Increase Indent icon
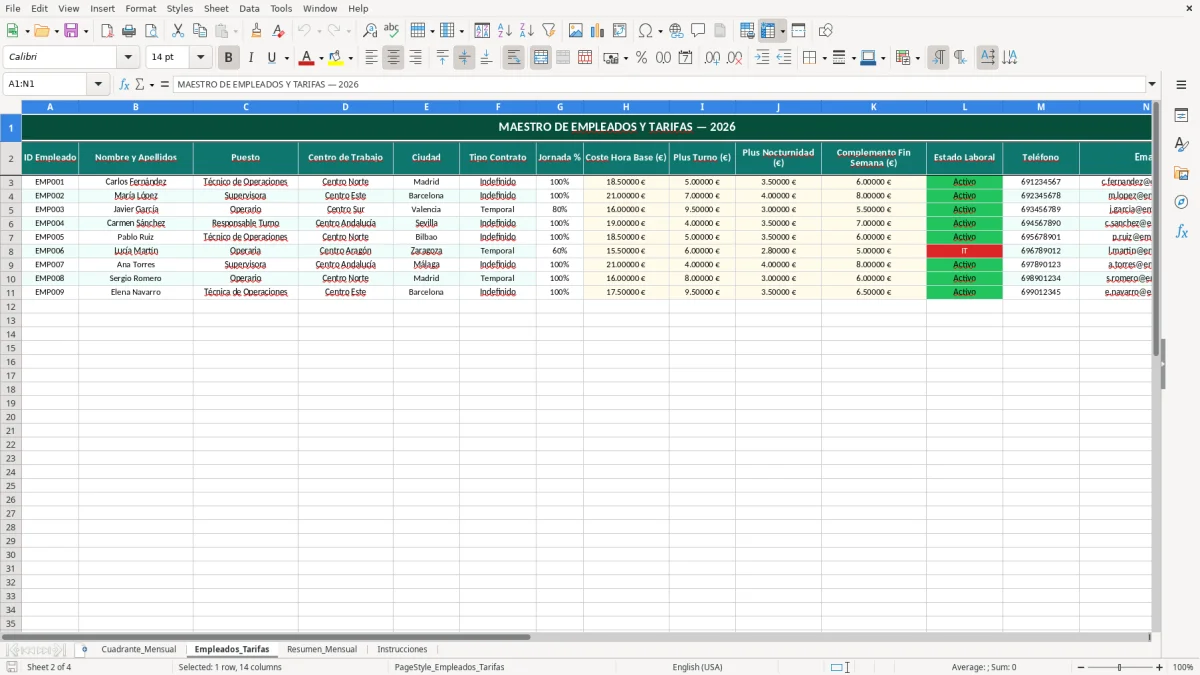Viewport: 1200px width, 675px height. (762, 58)
